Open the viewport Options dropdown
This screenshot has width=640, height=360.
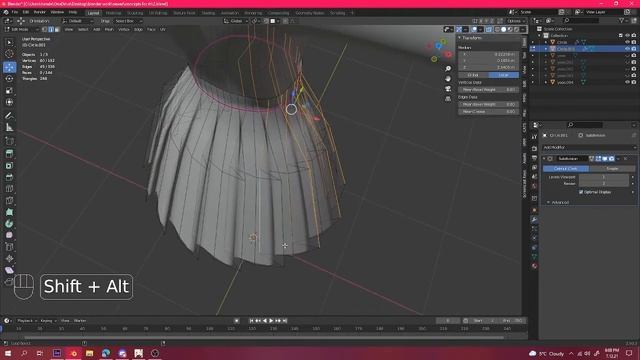tap(515, 21)
